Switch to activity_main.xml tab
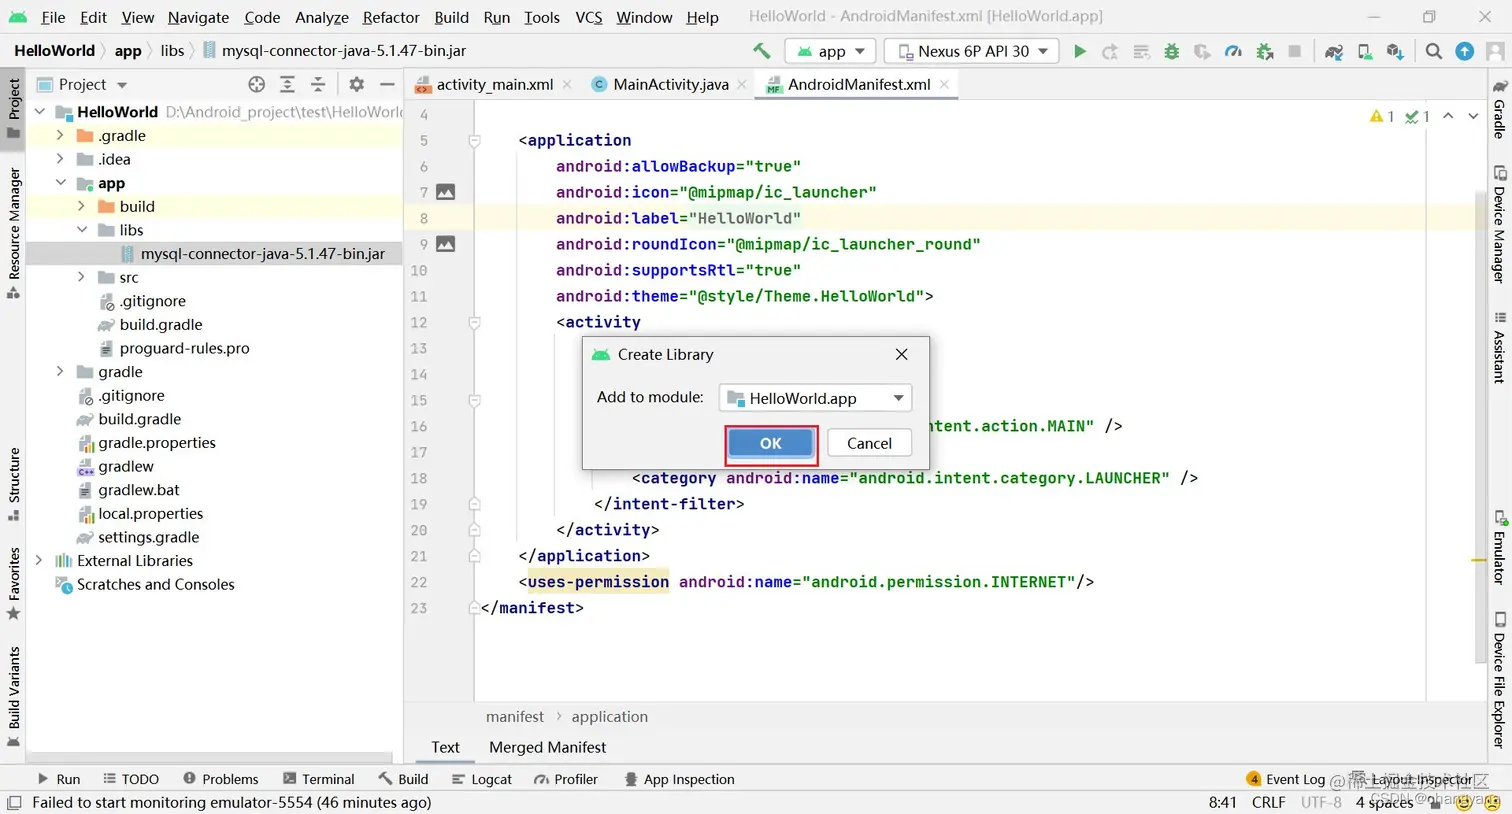The height and width of the screenshot is (814, 1512). click(494, 85)
